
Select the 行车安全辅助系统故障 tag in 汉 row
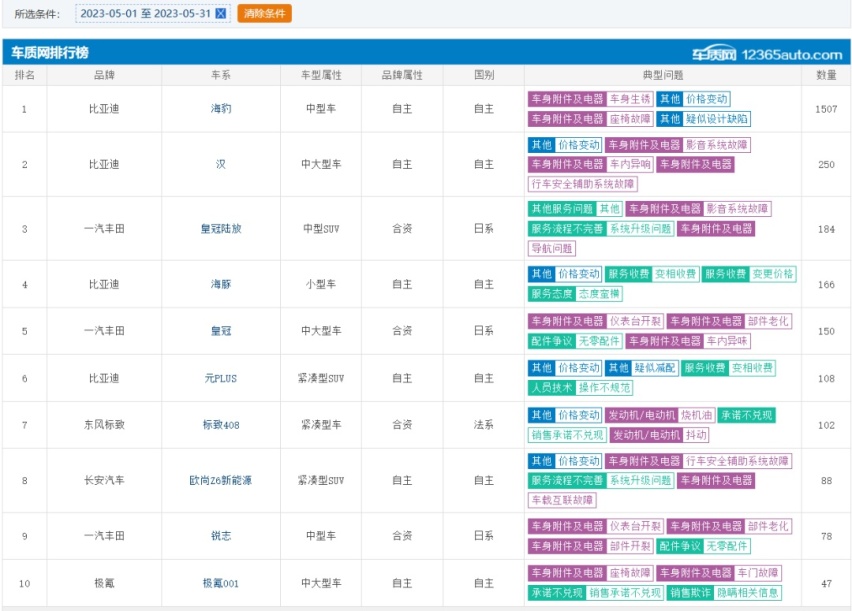[x=582, y=184]
